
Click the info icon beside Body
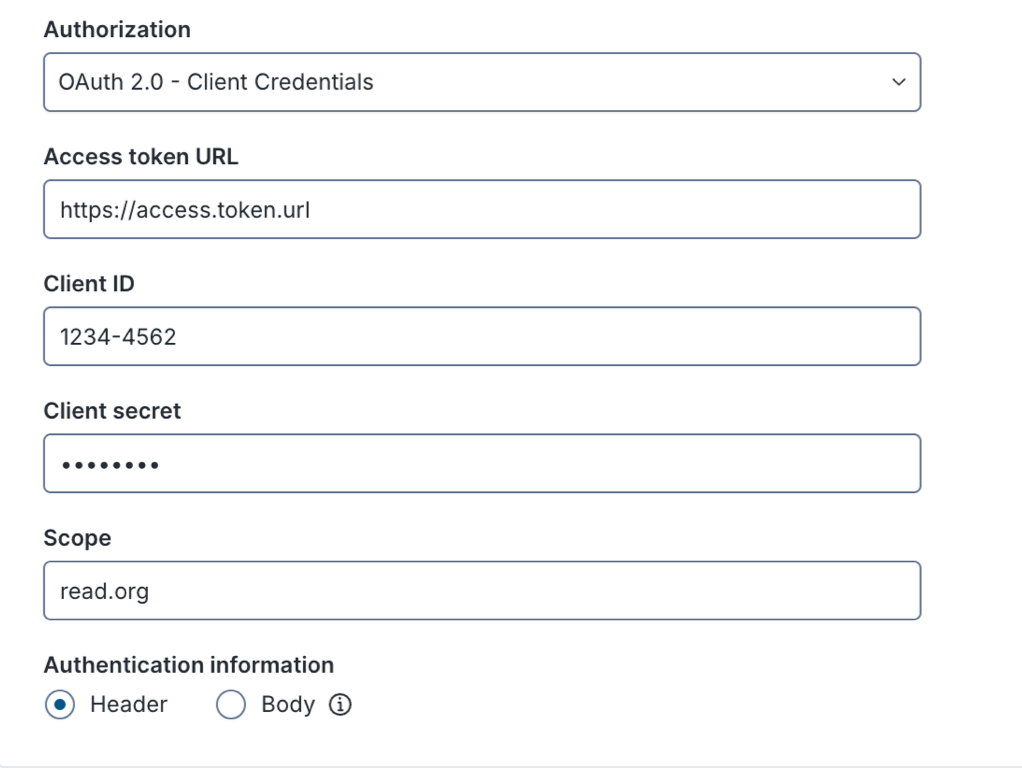tap(341, 706)
